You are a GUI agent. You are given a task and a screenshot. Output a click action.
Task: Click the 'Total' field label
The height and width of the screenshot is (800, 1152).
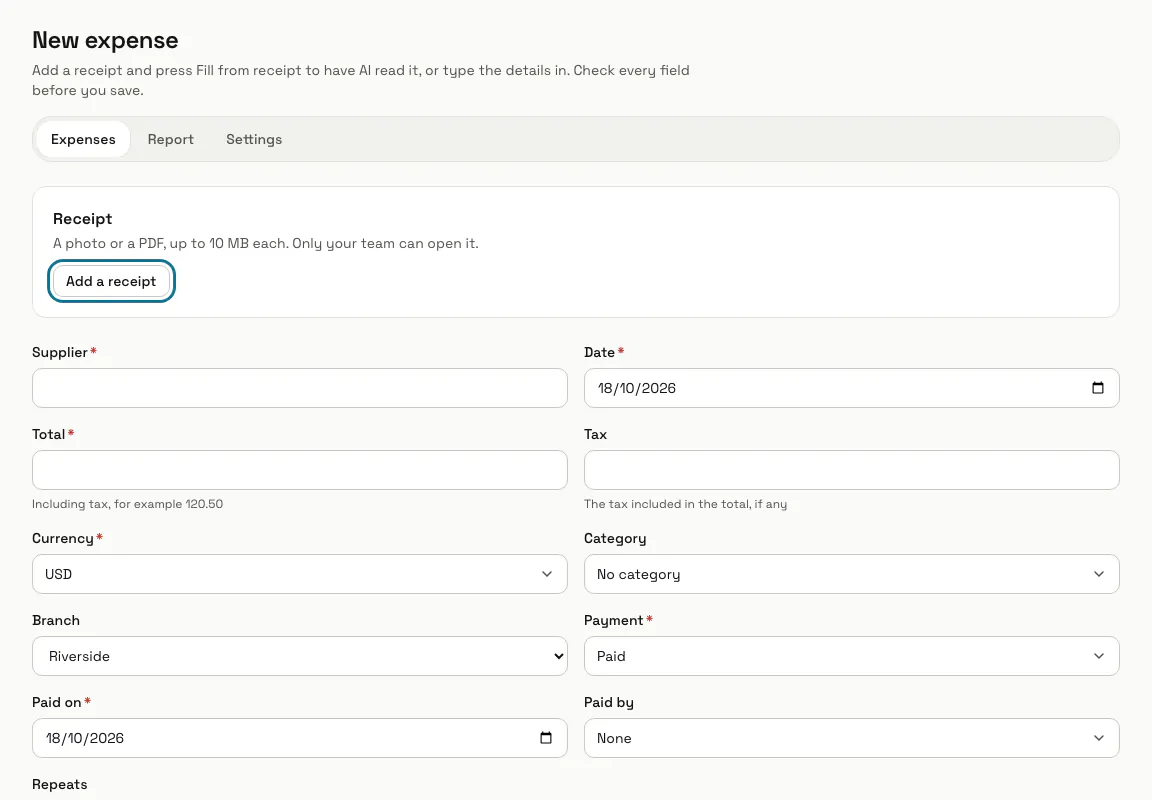48,434
